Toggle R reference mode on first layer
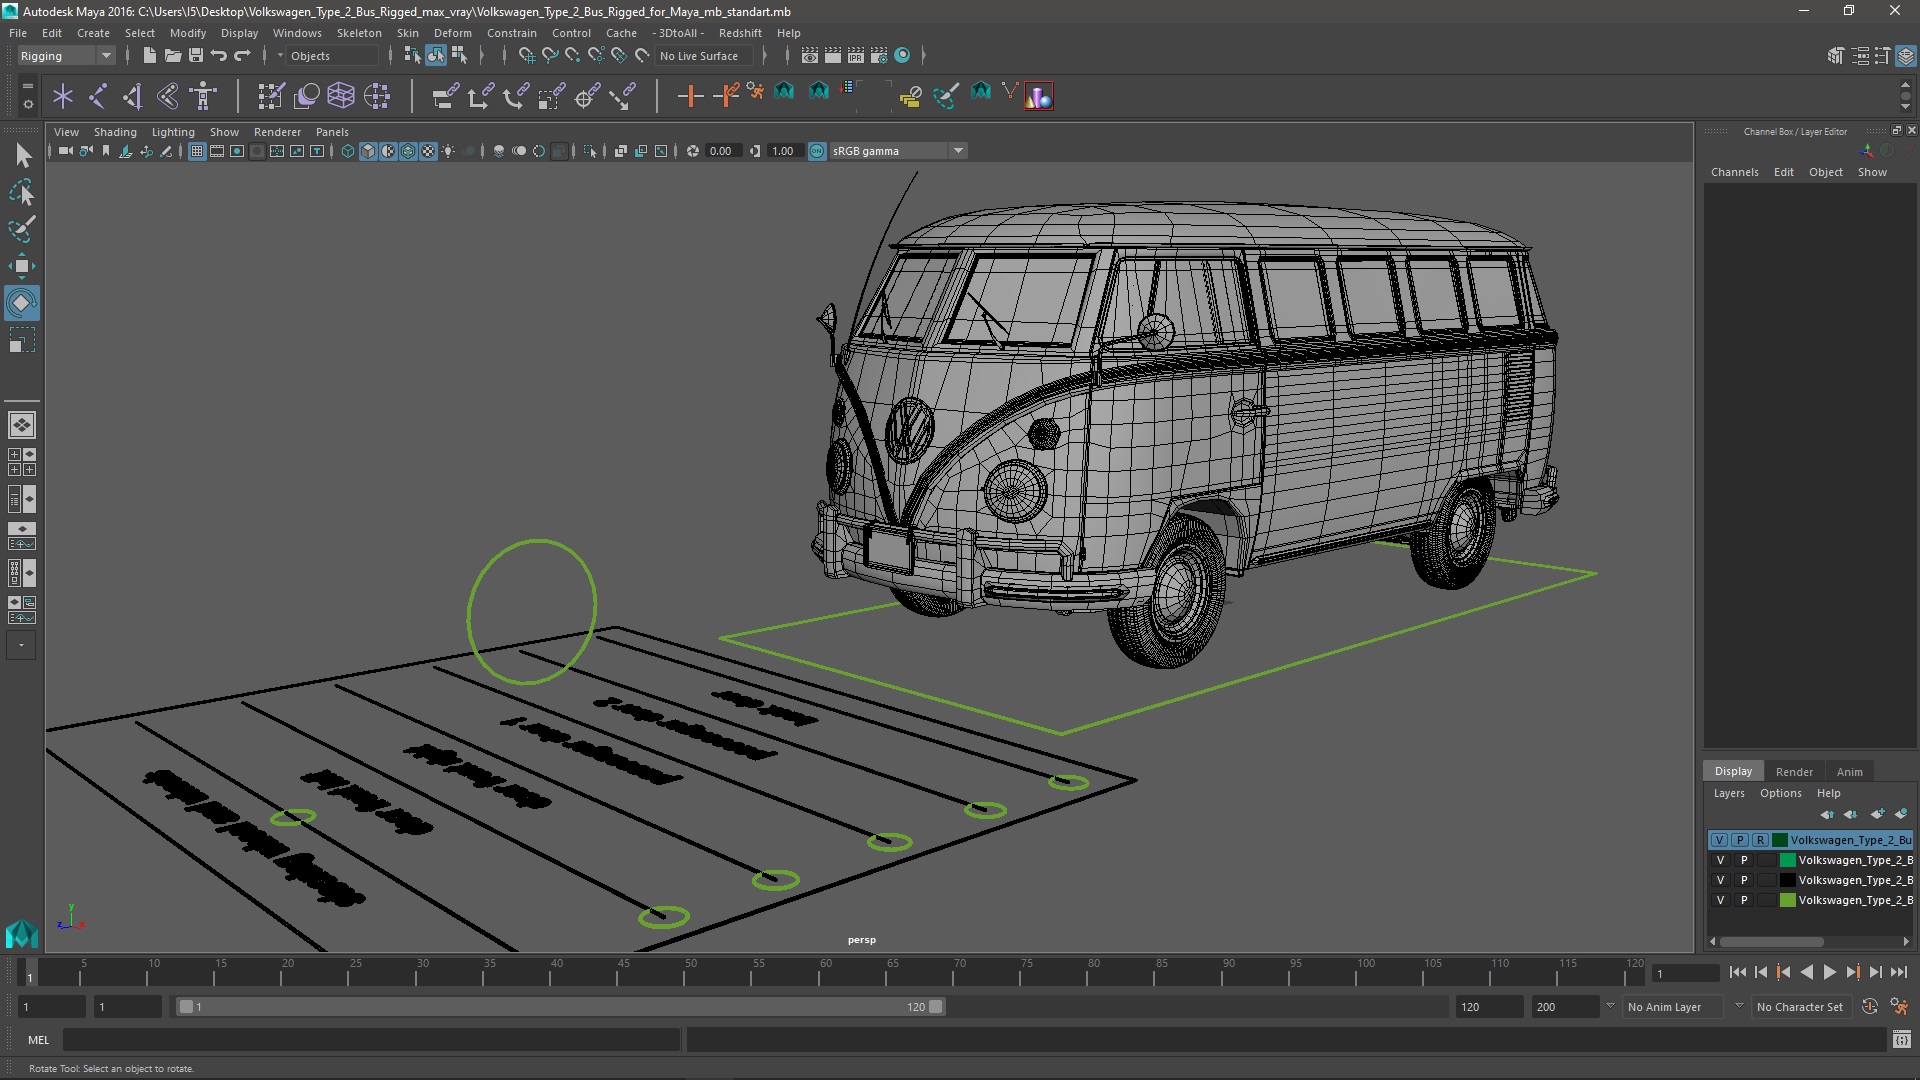 1760,840
